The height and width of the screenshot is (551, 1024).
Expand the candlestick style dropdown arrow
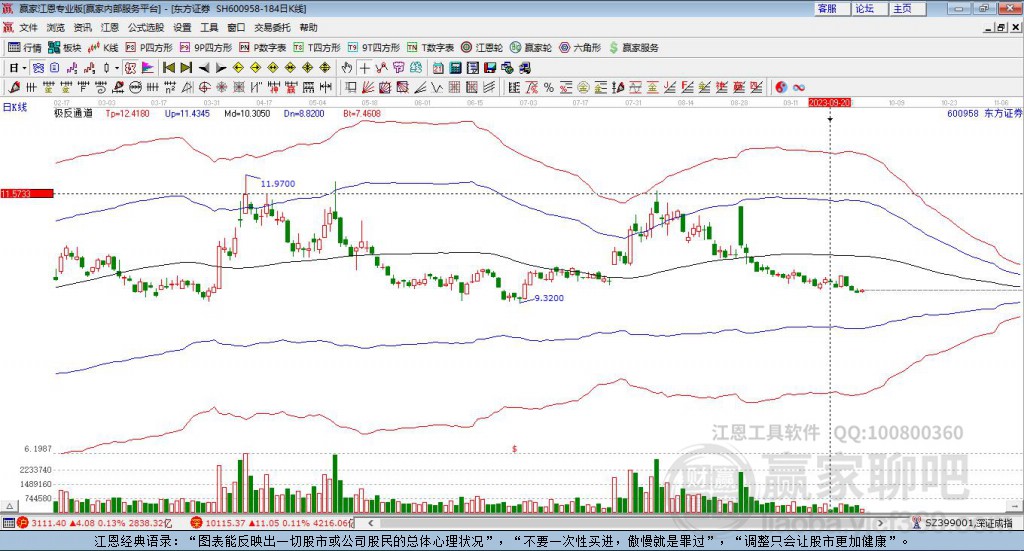(x=117, y=68)
